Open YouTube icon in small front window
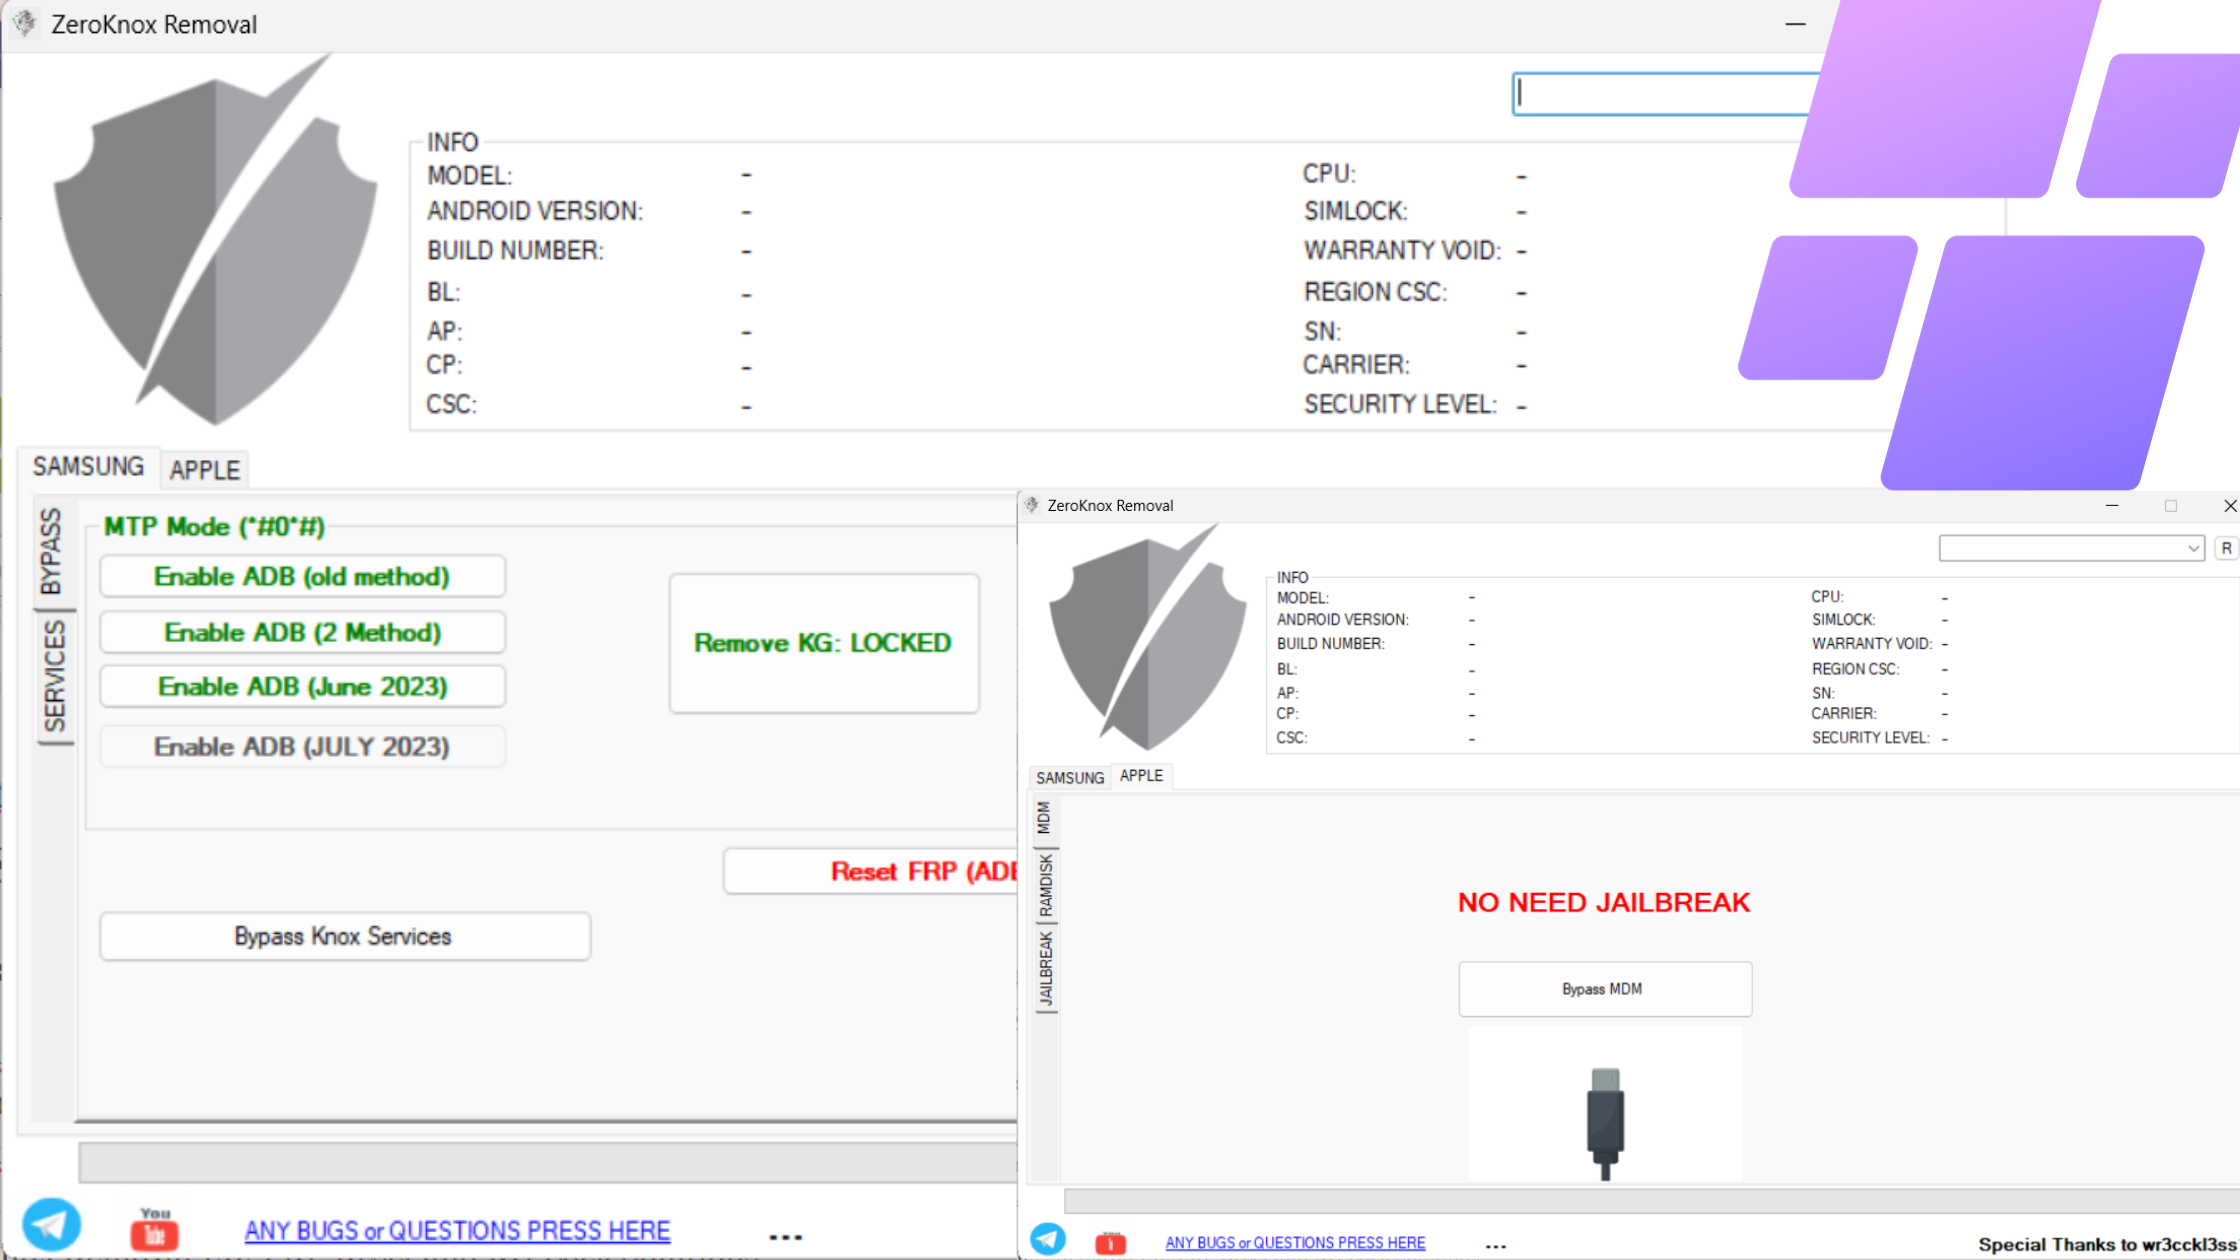The width and height of the screenshot is (2240, 1260). coord(1110,1243)
